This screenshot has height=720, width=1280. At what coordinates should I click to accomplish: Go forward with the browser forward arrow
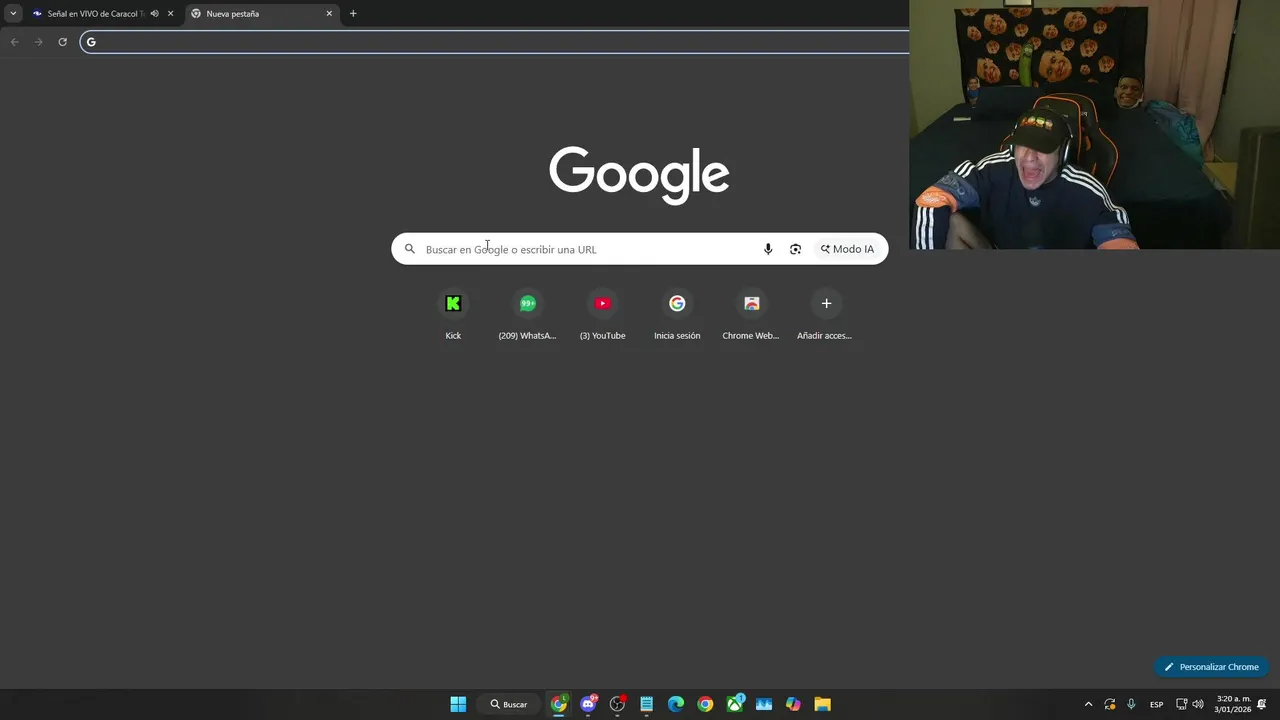(x=38, y=42)
